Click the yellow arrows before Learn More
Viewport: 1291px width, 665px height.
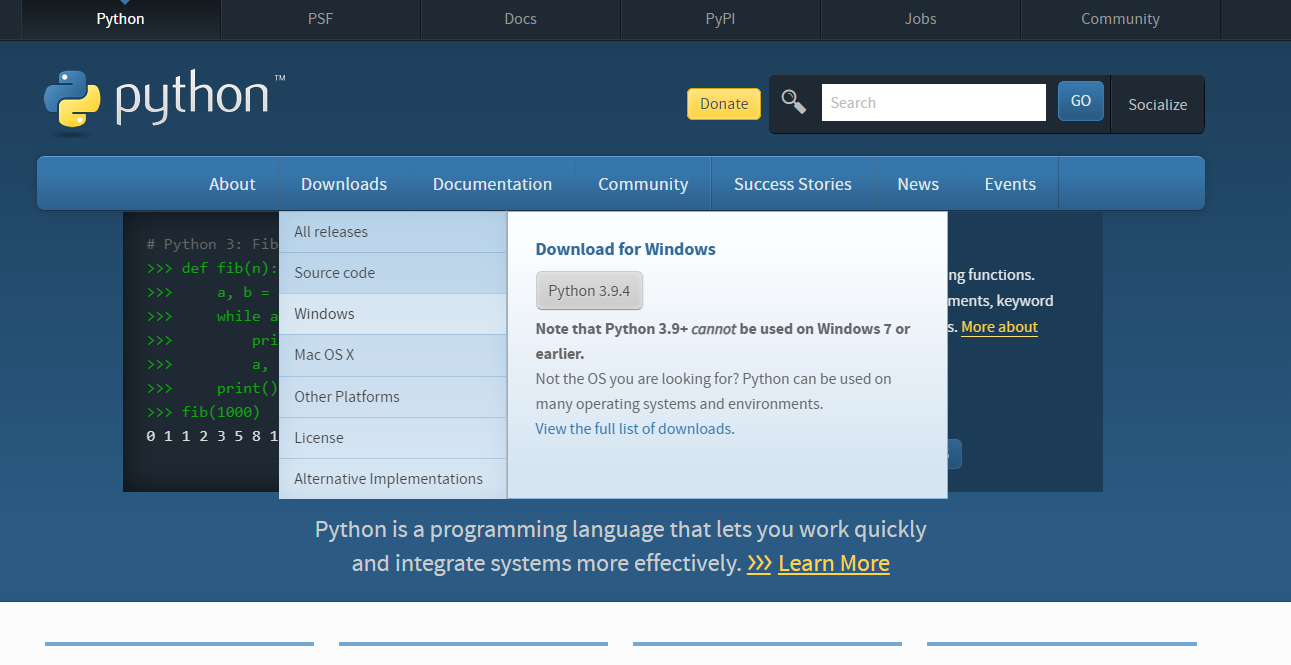(x=759, y=564)
